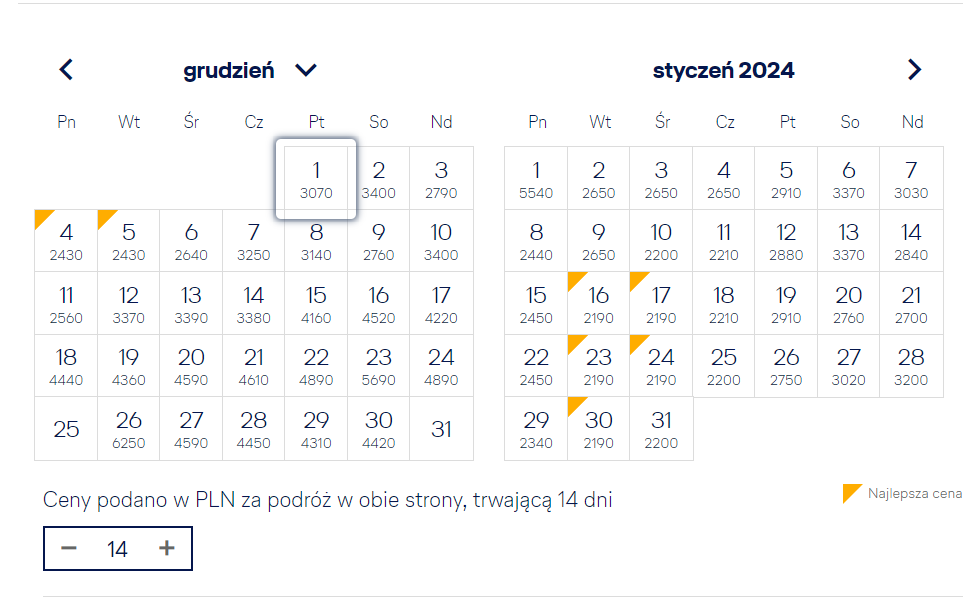The width and height of the screenshot is (971, 604).
Task: Select January 28 priced 3200
Action: click(911, 366)
